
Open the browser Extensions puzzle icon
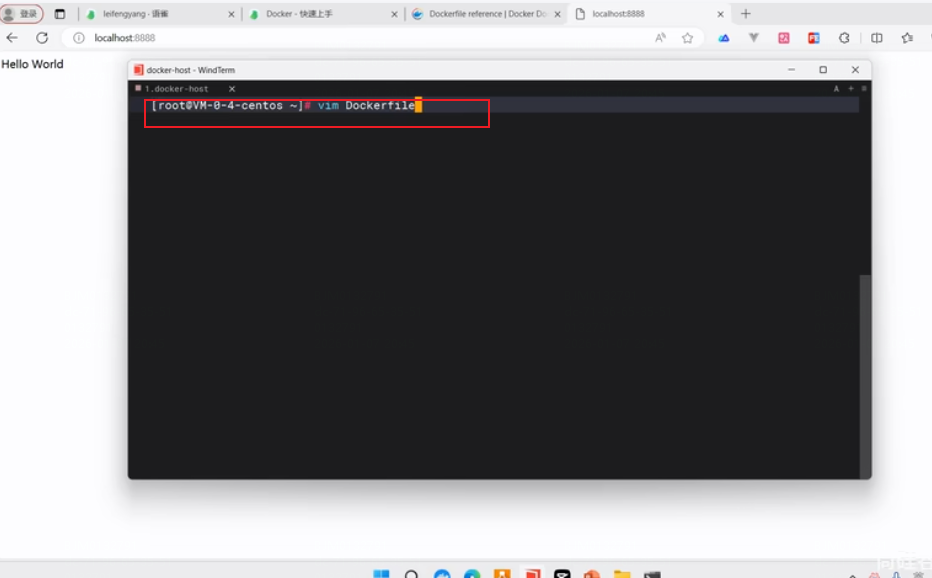pos(844,37)
